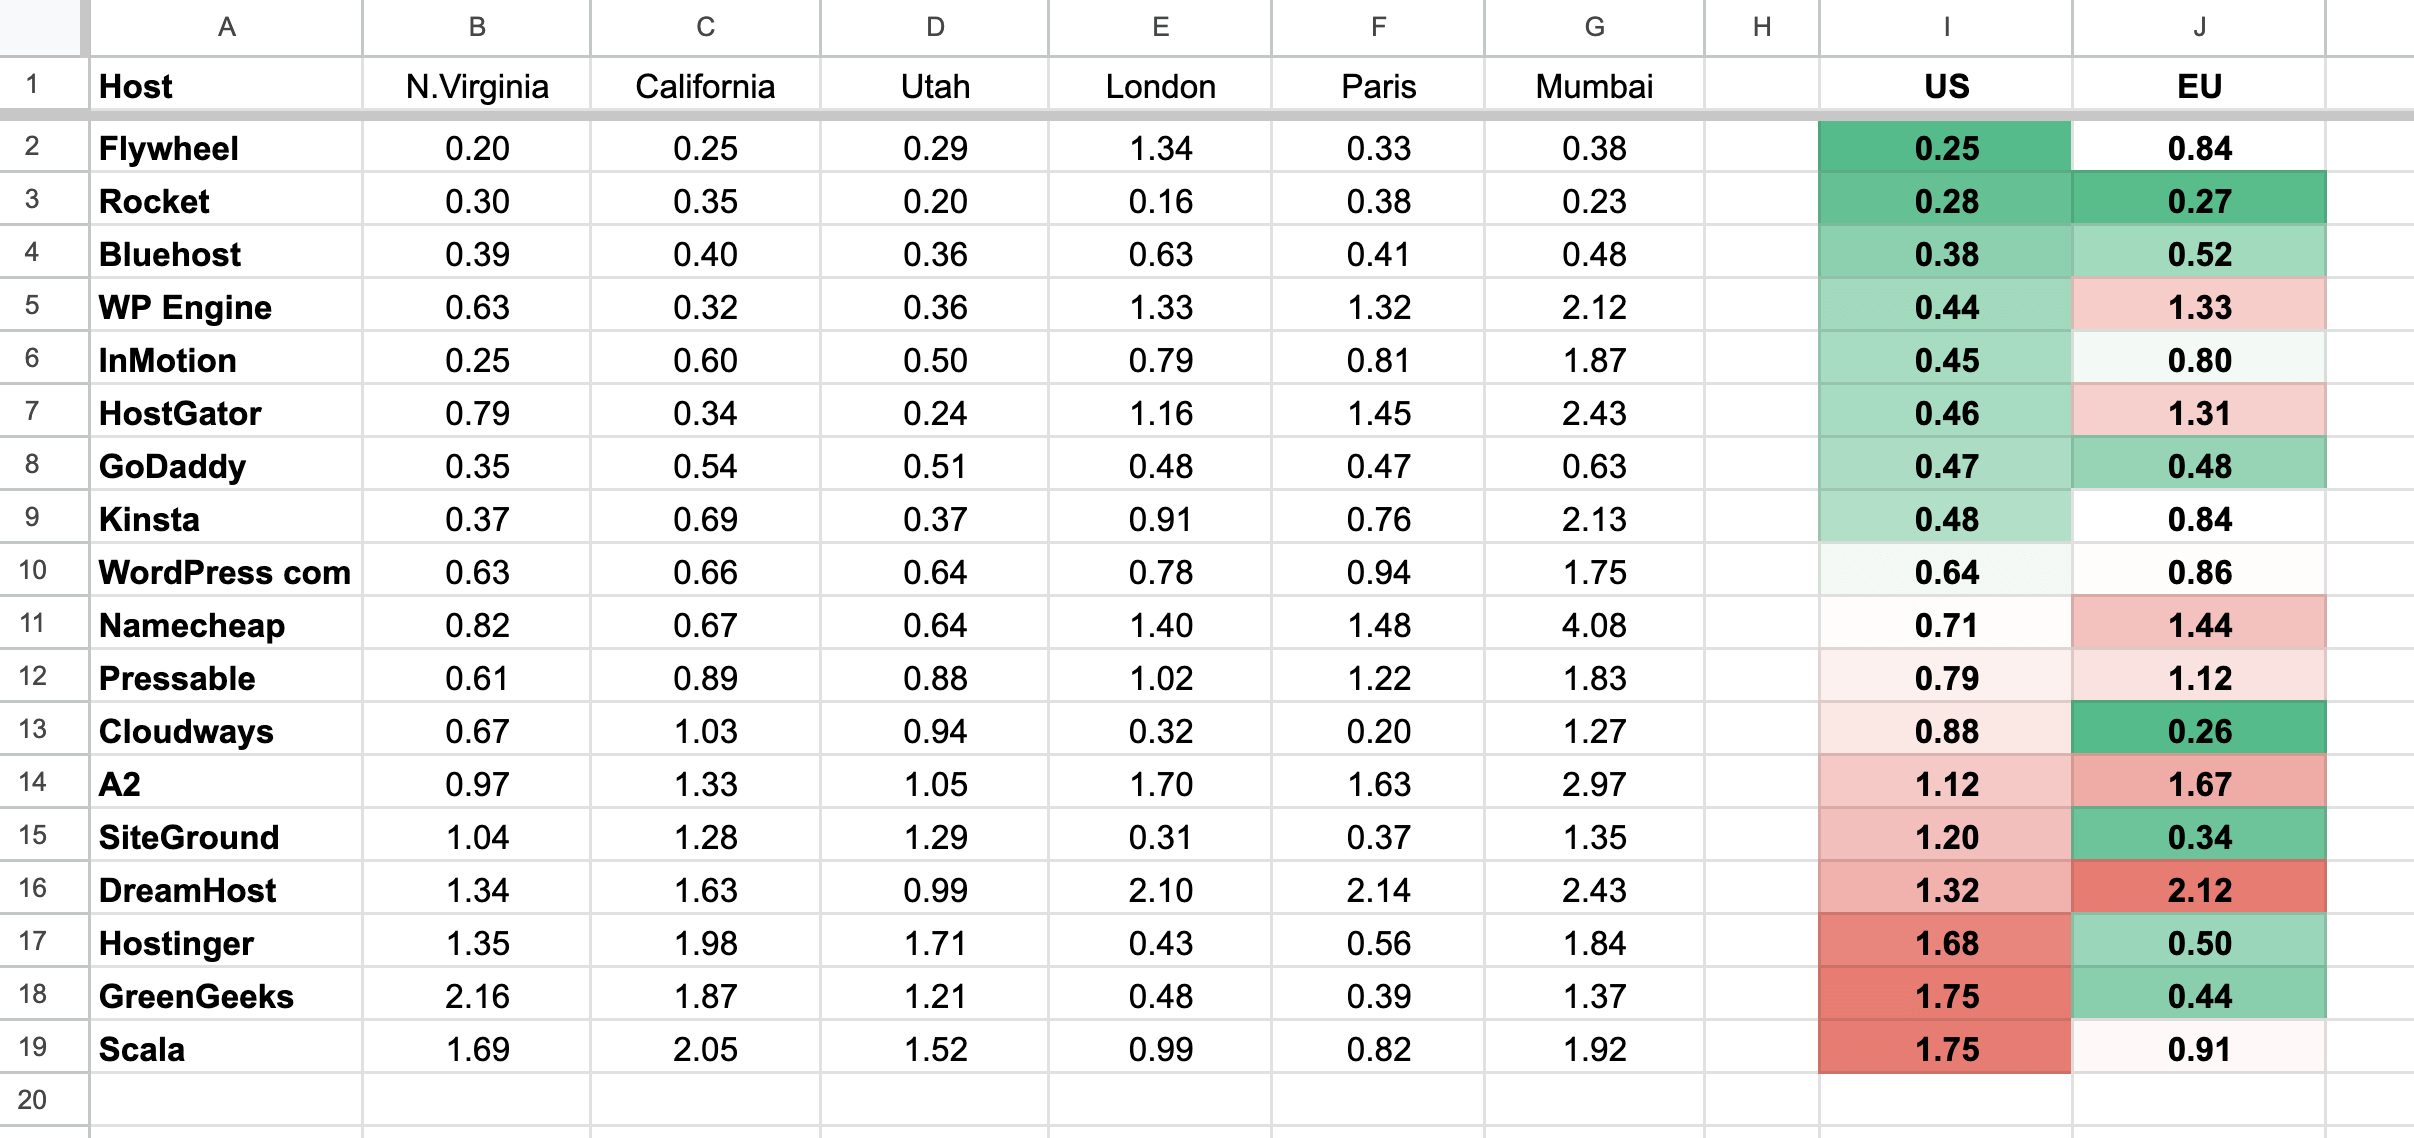Viewport: 2414px width, 1138px height.
Task: Click the EU column heading cell
Action: 2199,87
